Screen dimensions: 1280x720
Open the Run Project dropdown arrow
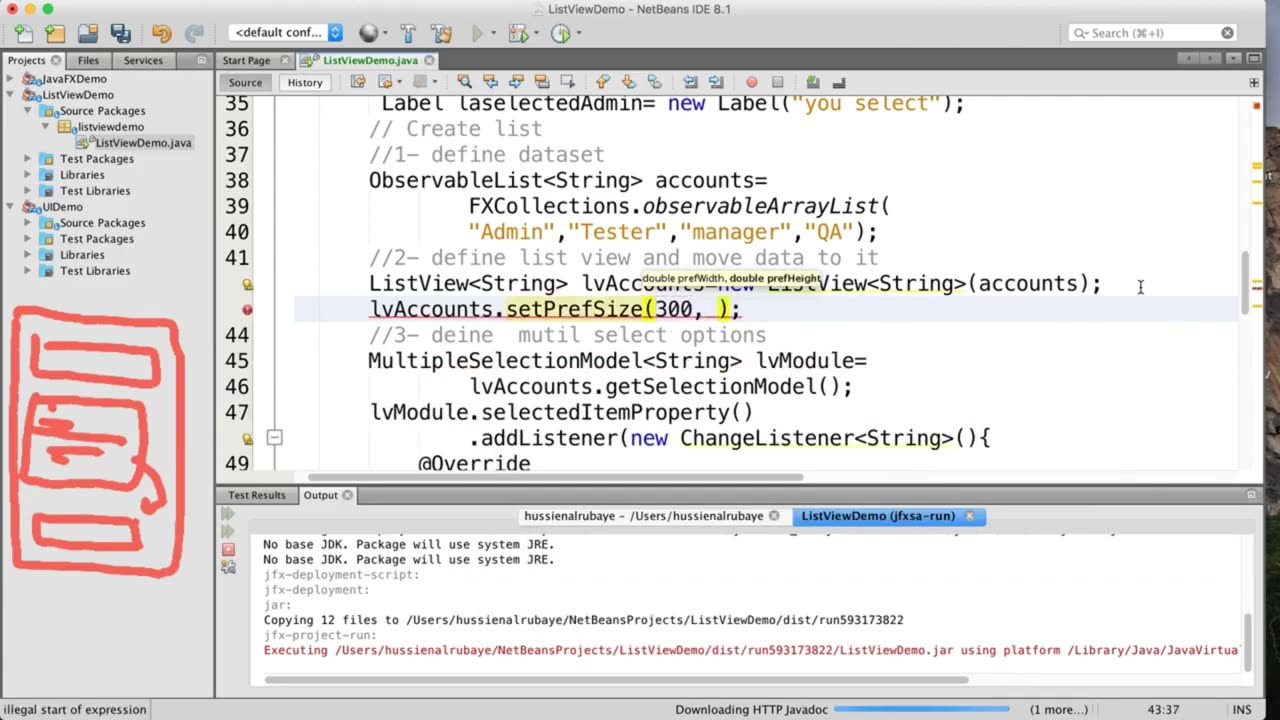[494, 33]
